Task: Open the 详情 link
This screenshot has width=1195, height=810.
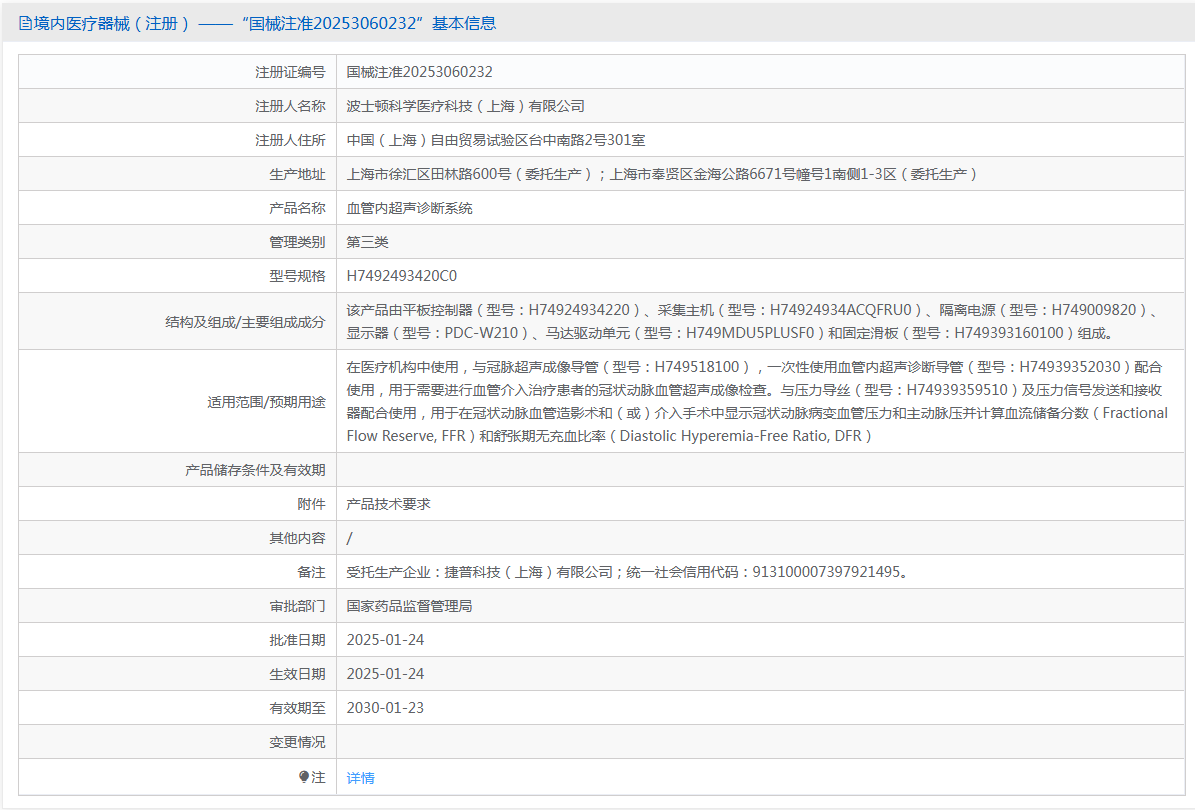Action: tap(360, 777)
